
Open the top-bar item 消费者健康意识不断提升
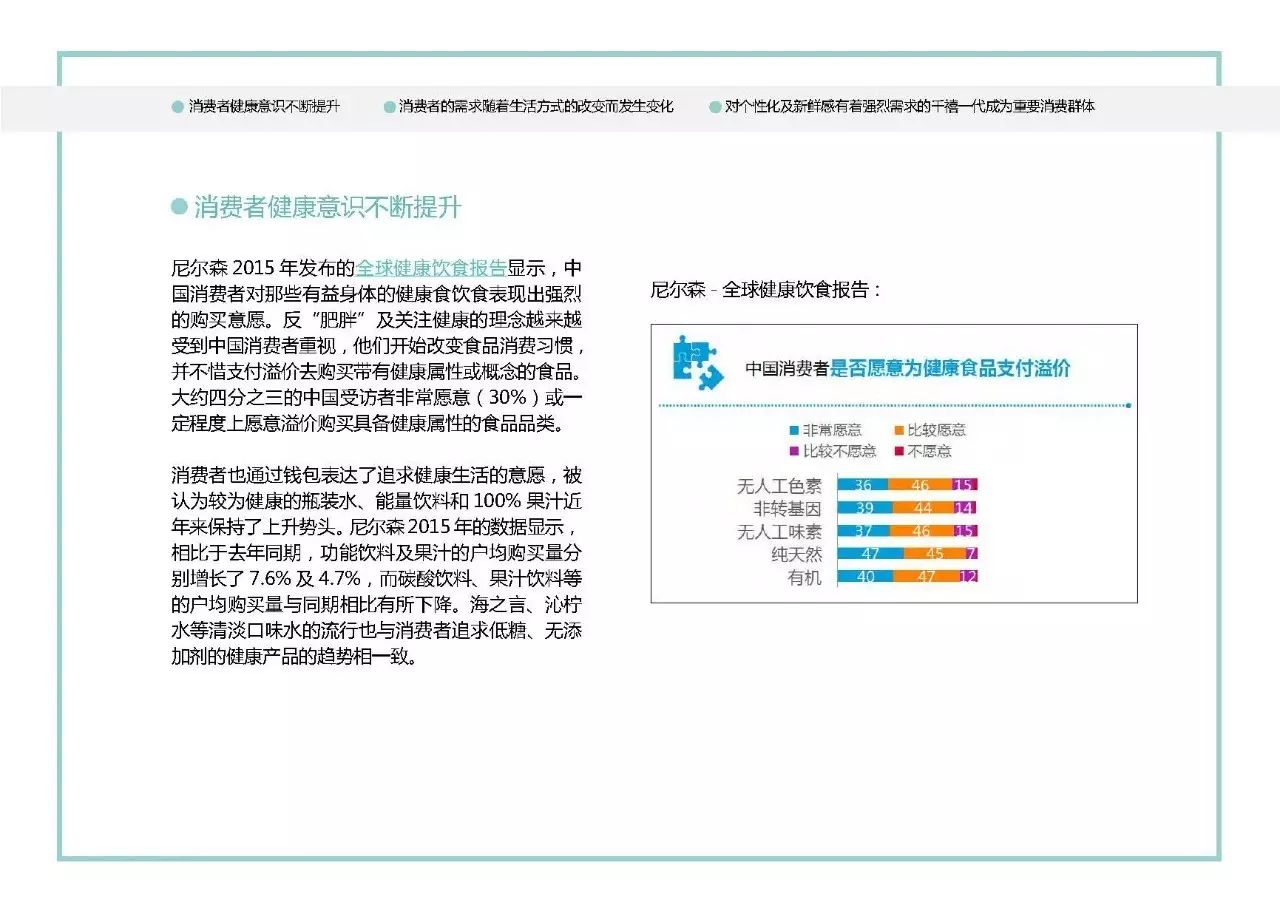(x=265, y=106)
